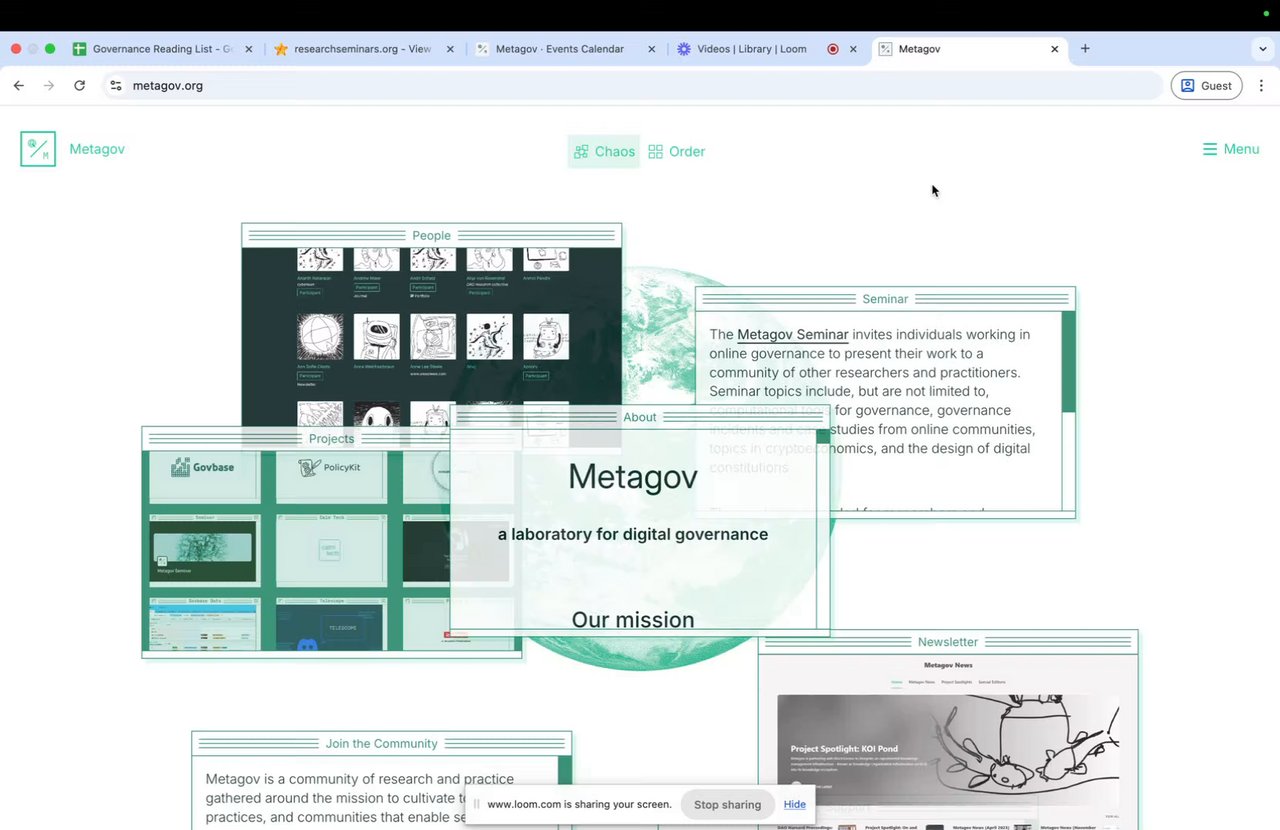The height and width of the screenshot is (830, 1280).
Task: Open the site information icon in address bar
Action: tap(116, 86)
